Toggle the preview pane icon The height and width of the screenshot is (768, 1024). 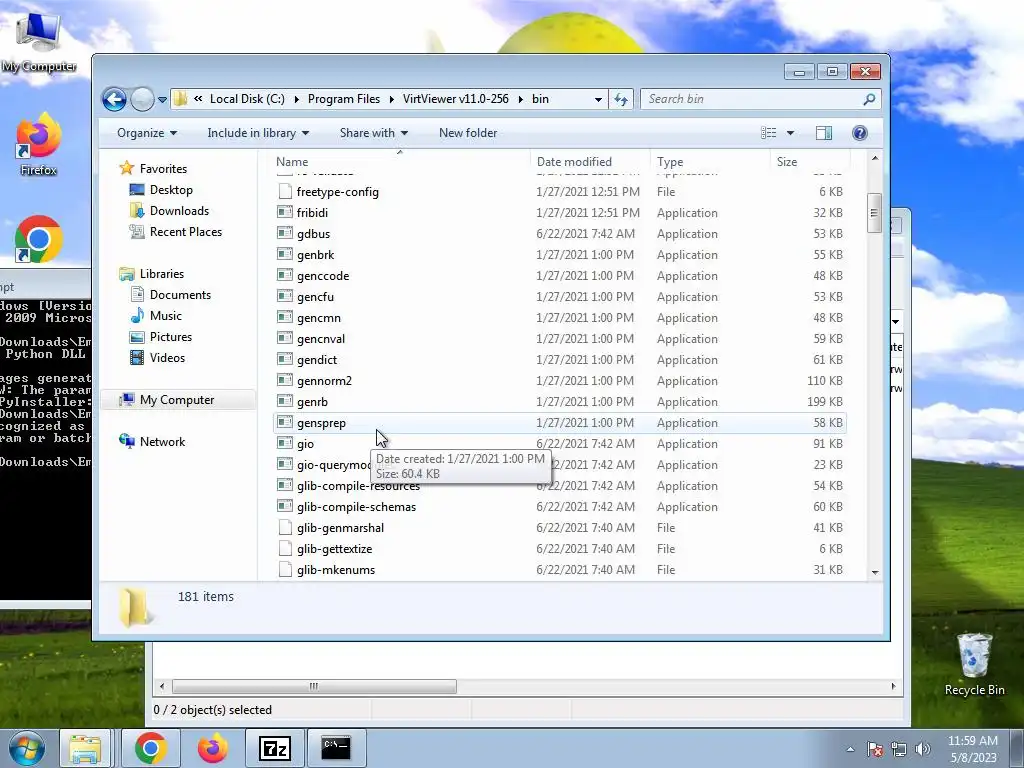click(824, 133)
